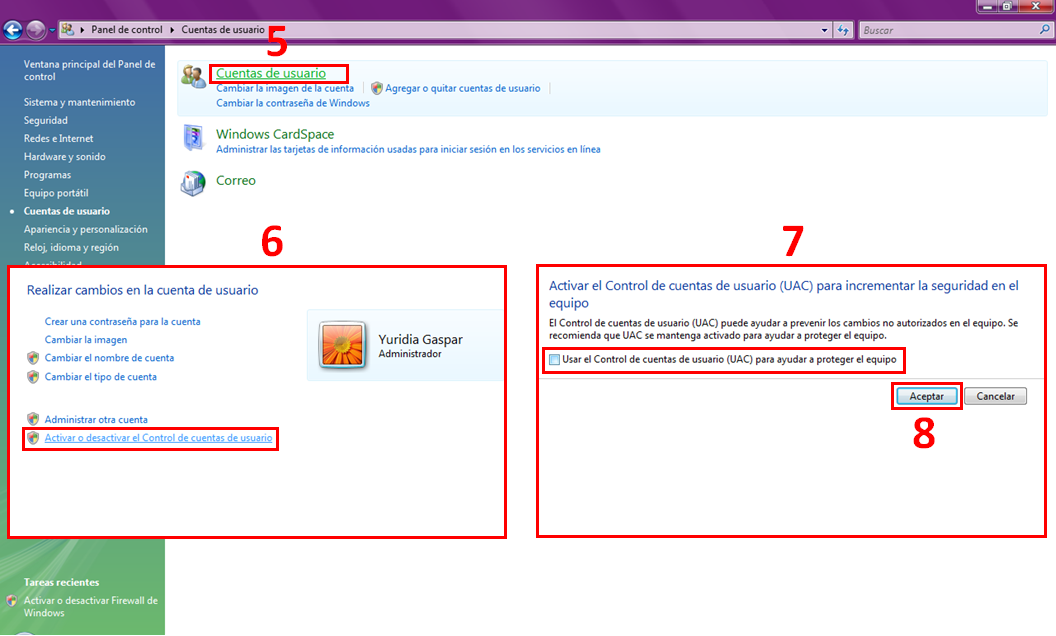Open the 'Windows CardSpace' heading link
Viewport: 1056px width, 636px height.
click(x=275, y=134)
